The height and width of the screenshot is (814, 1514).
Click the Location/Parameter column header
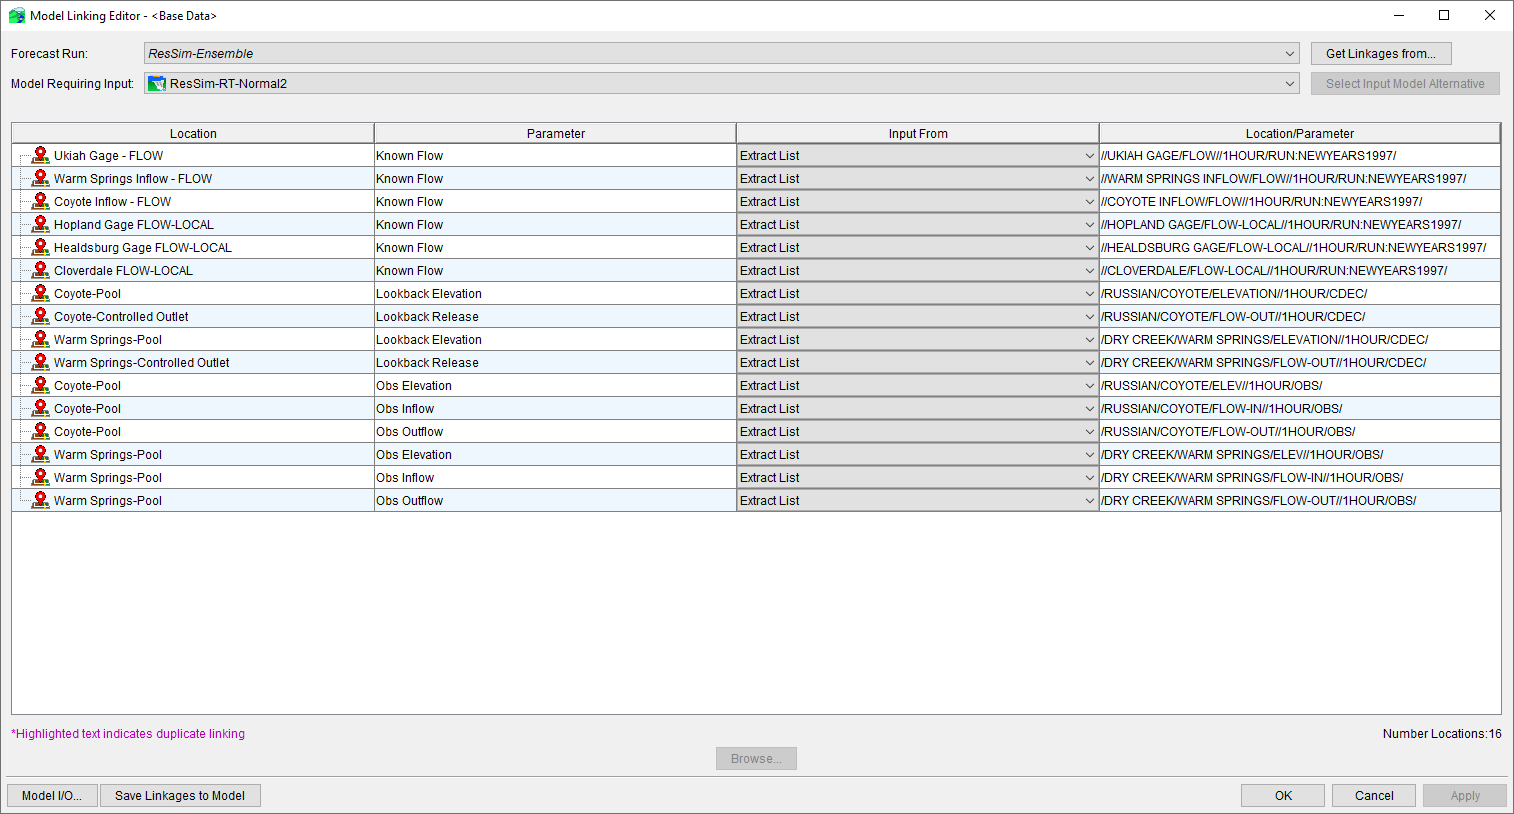click(x=1300, y=133)
